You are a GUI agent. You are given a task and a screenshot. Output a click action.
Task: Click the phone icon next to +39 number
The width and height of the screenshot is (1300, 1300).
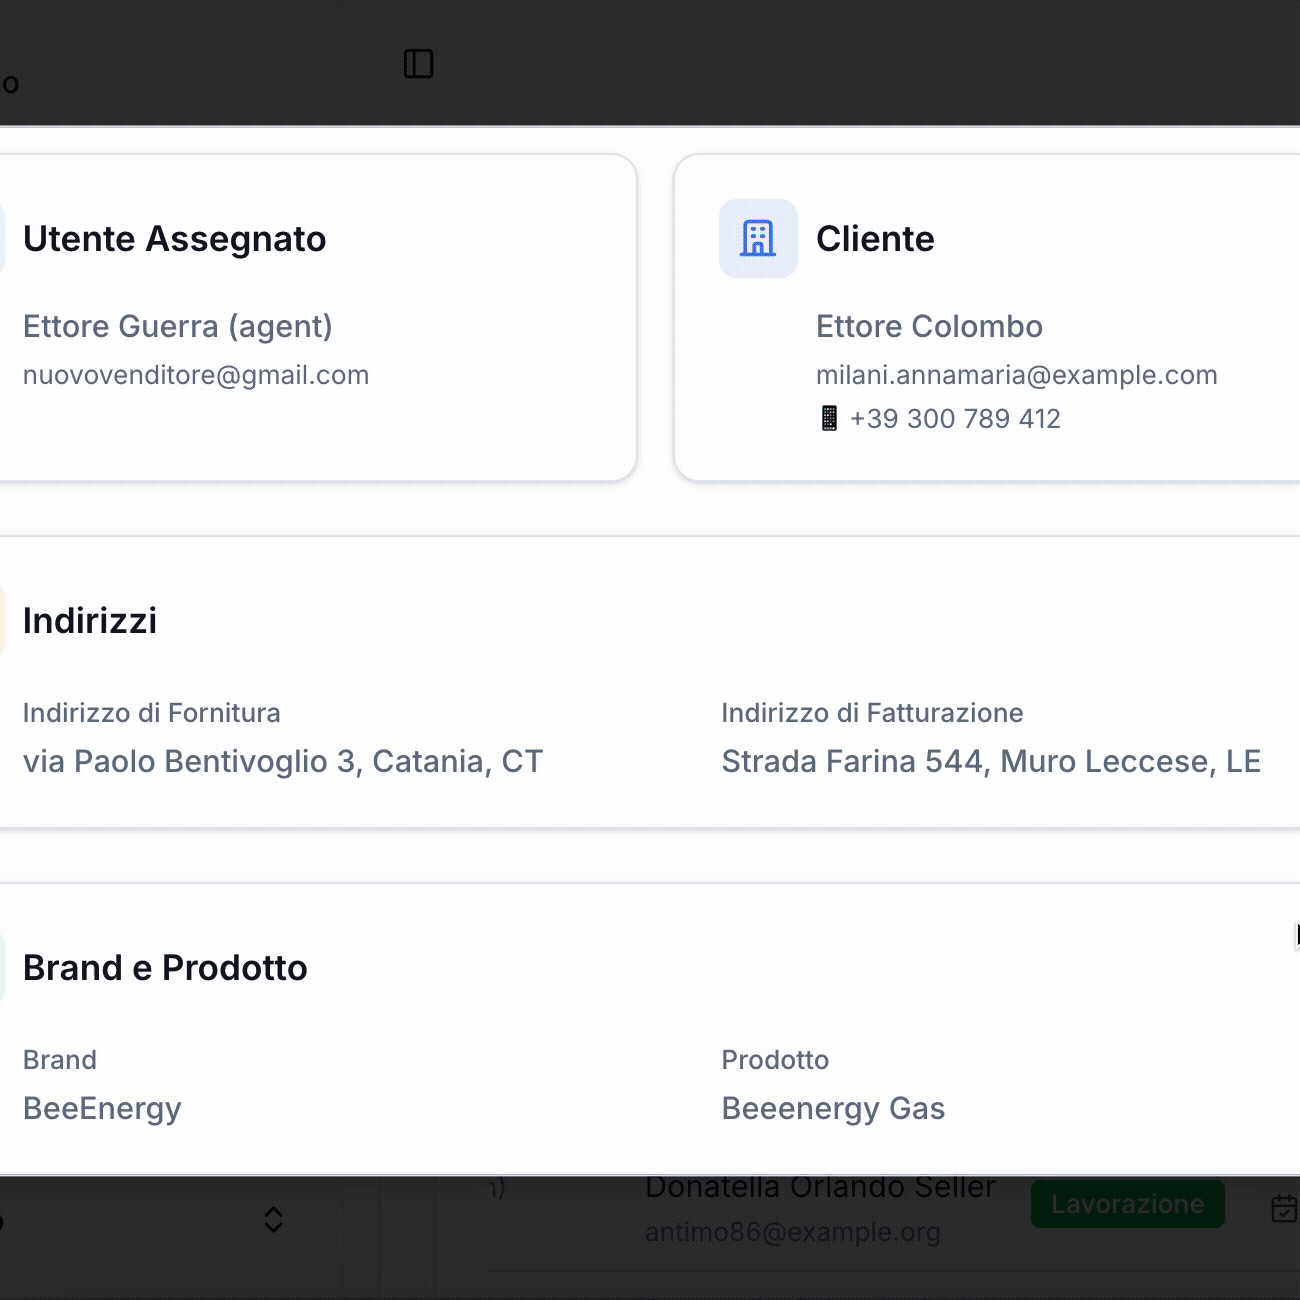(829, 418)
